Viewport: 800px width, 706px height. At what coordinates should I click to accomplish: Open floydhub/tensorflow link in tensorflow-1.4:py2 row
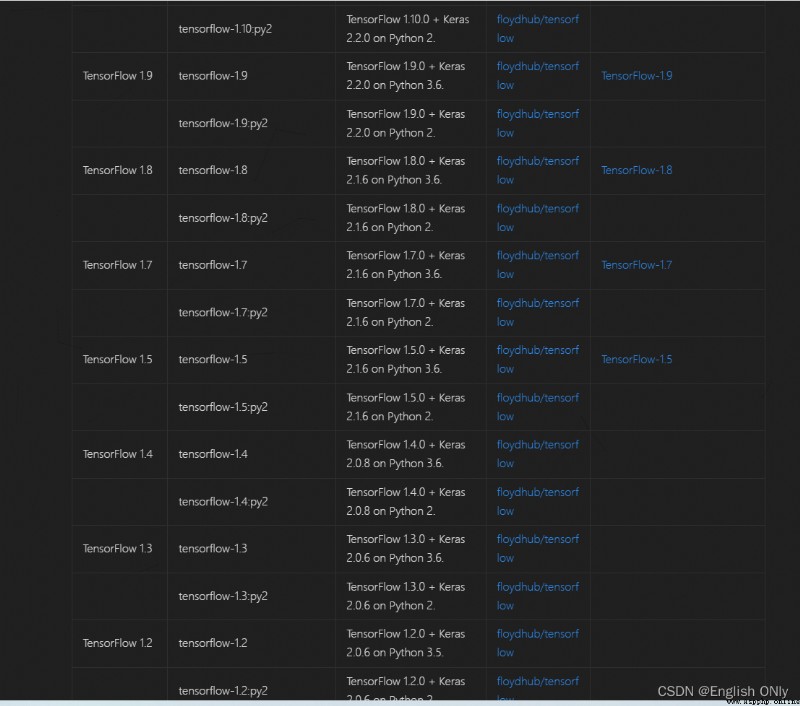(x=538, y=501)
